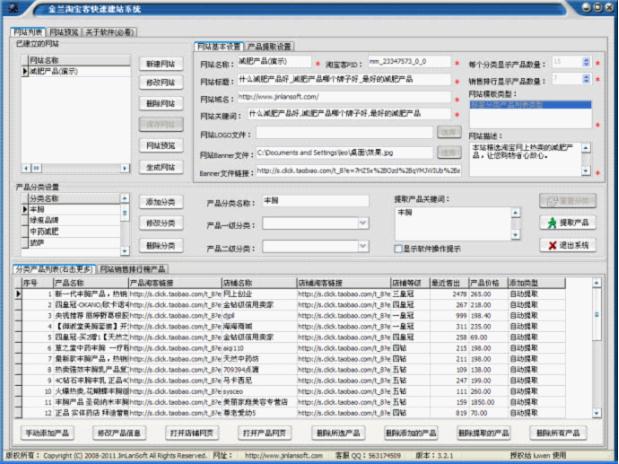Click the 修改分类 button
619x464 pixels.
pyautogui.click(x=161, y=223)
